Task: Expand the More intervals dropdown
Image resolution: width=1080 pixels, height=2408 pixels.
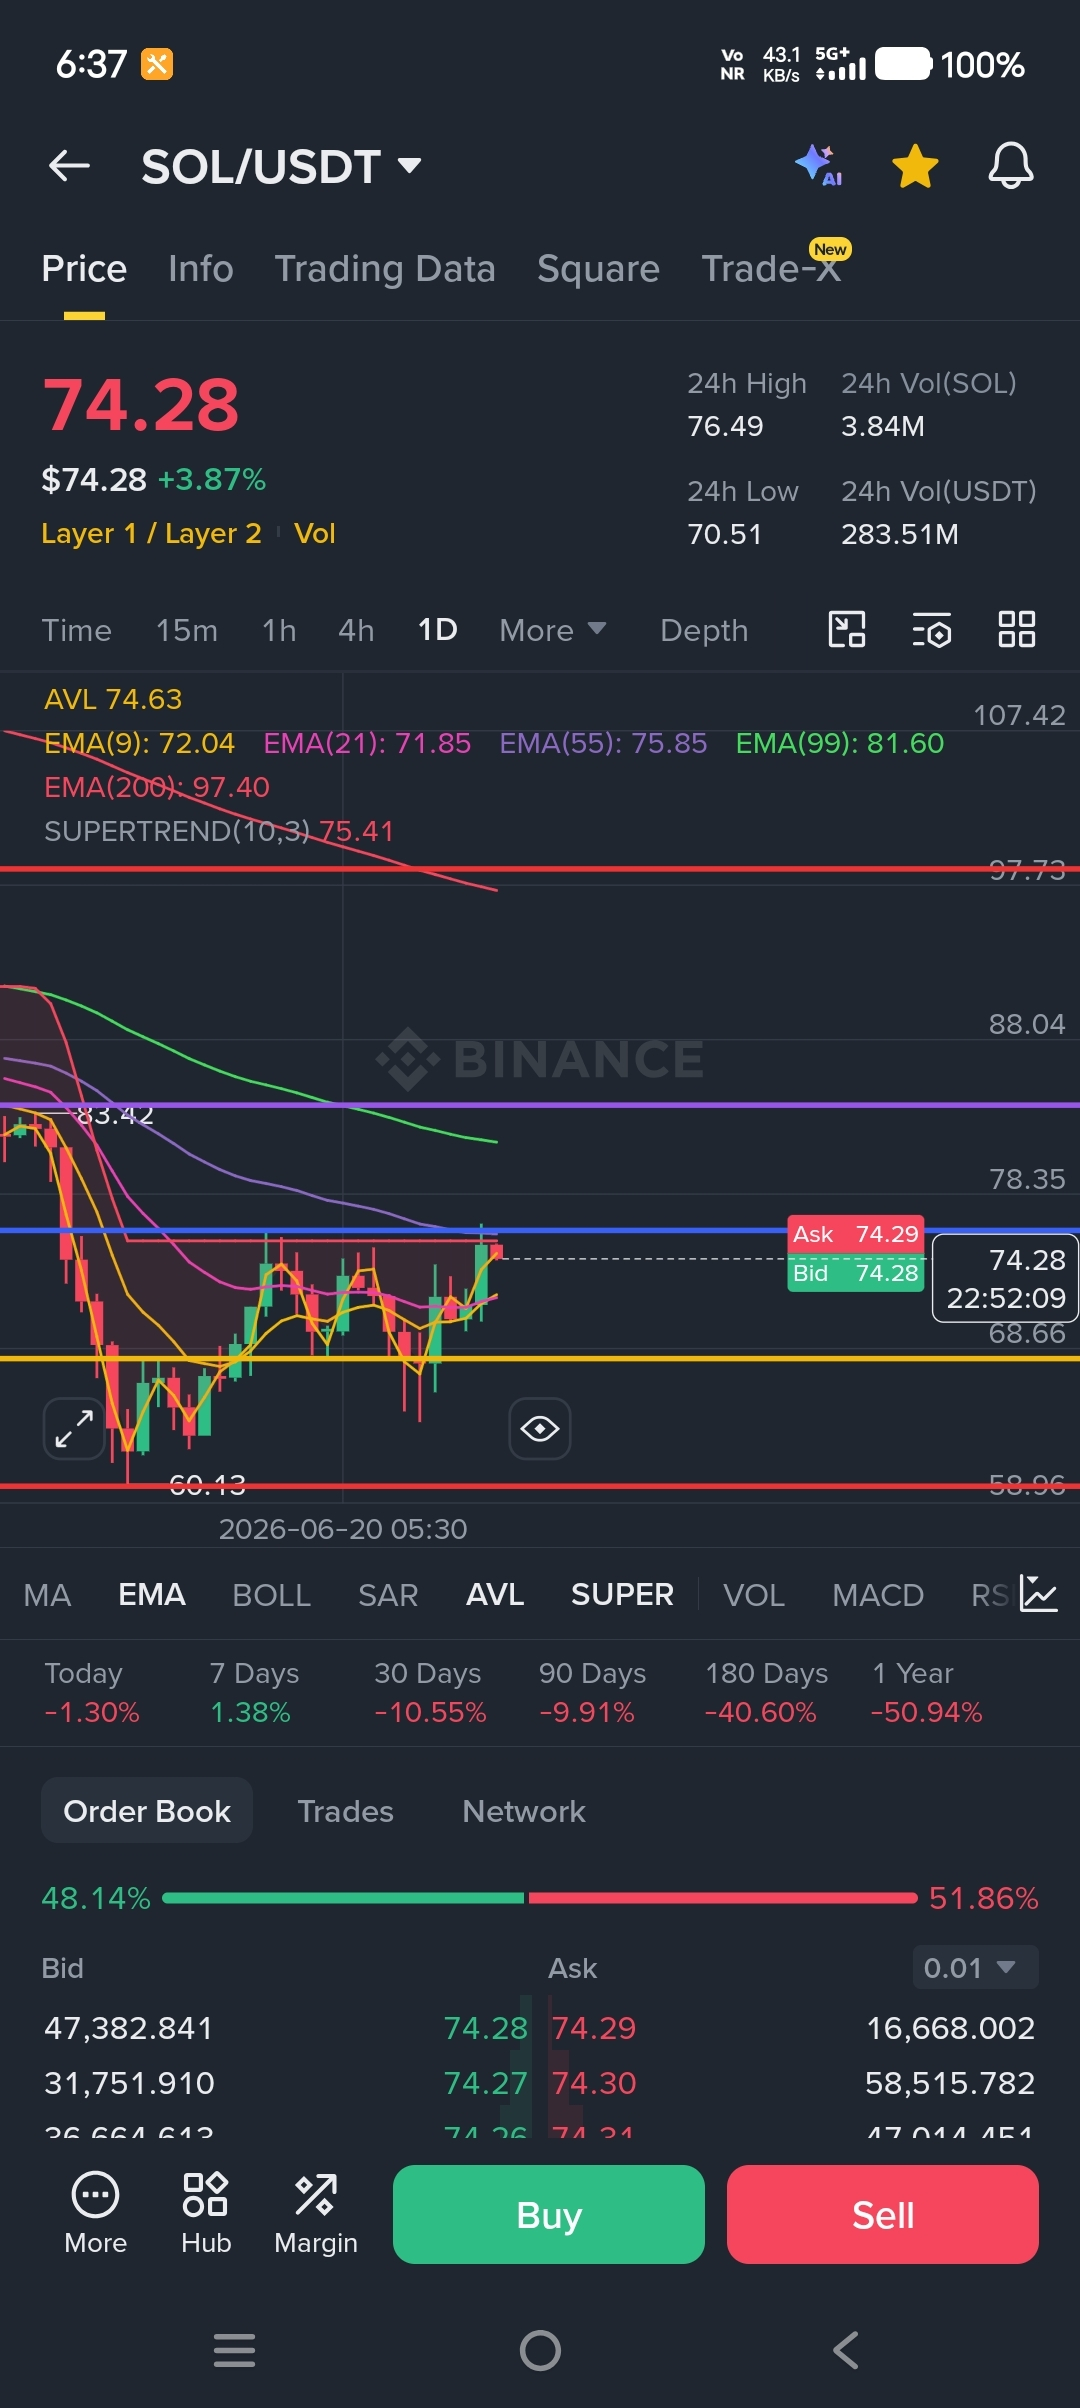Action: click(x=553, y=630)
